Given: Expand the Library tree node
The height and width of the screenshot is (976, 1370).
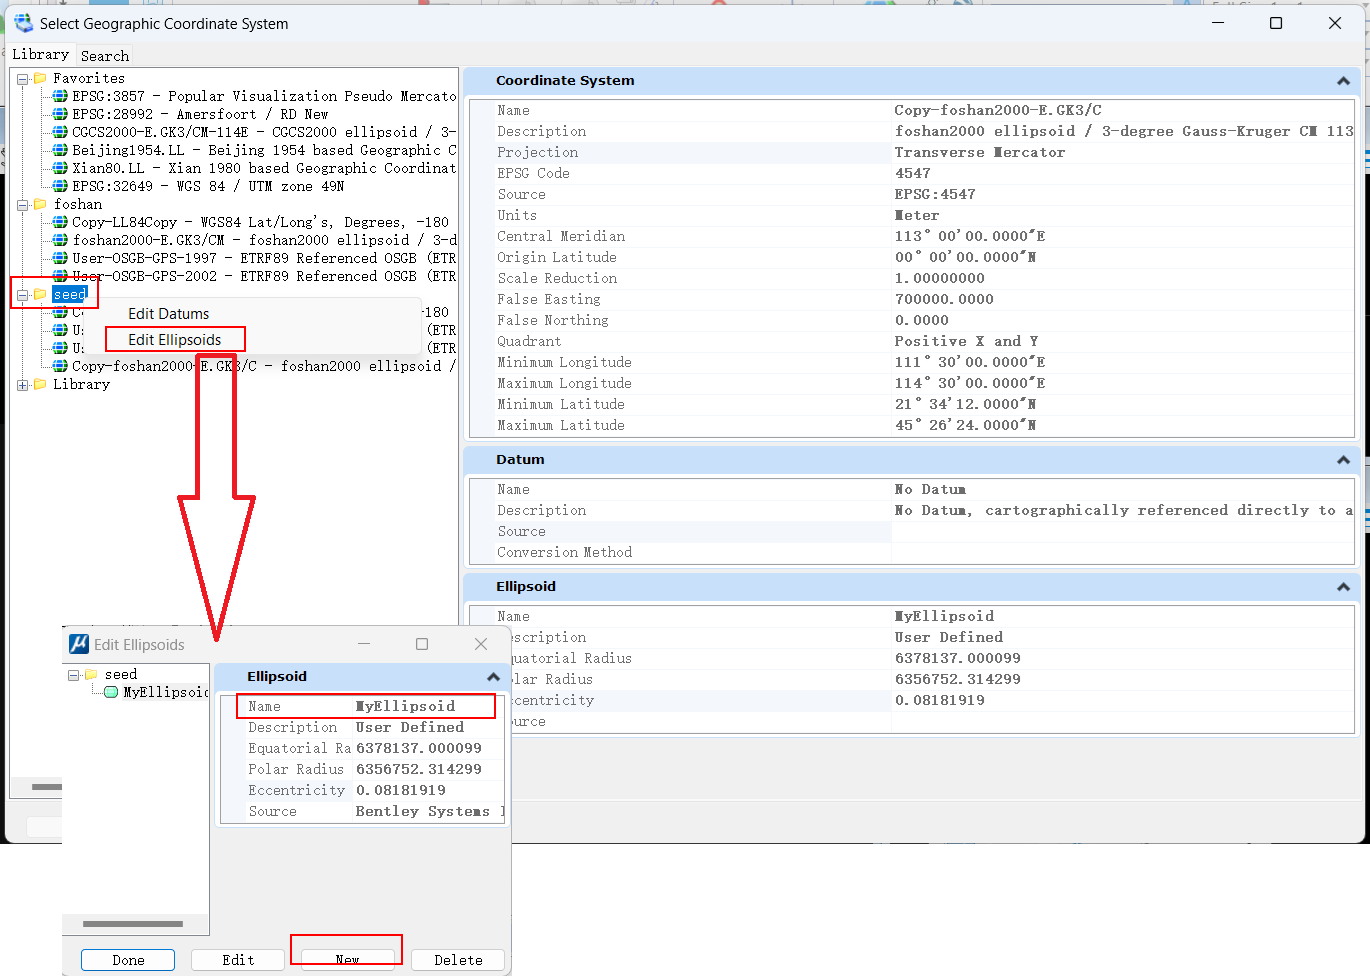Looking at the screenshot, I should pyautogui.click(x=22, y=385).
